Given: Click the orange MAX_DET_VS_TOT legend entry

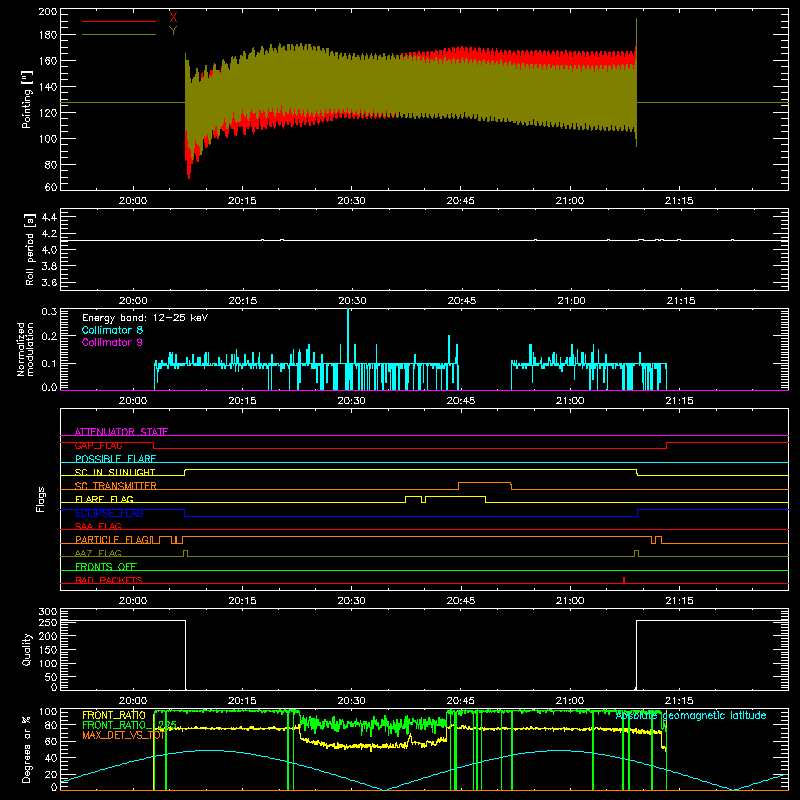Looking at the screenshot, I should (123, 735).
